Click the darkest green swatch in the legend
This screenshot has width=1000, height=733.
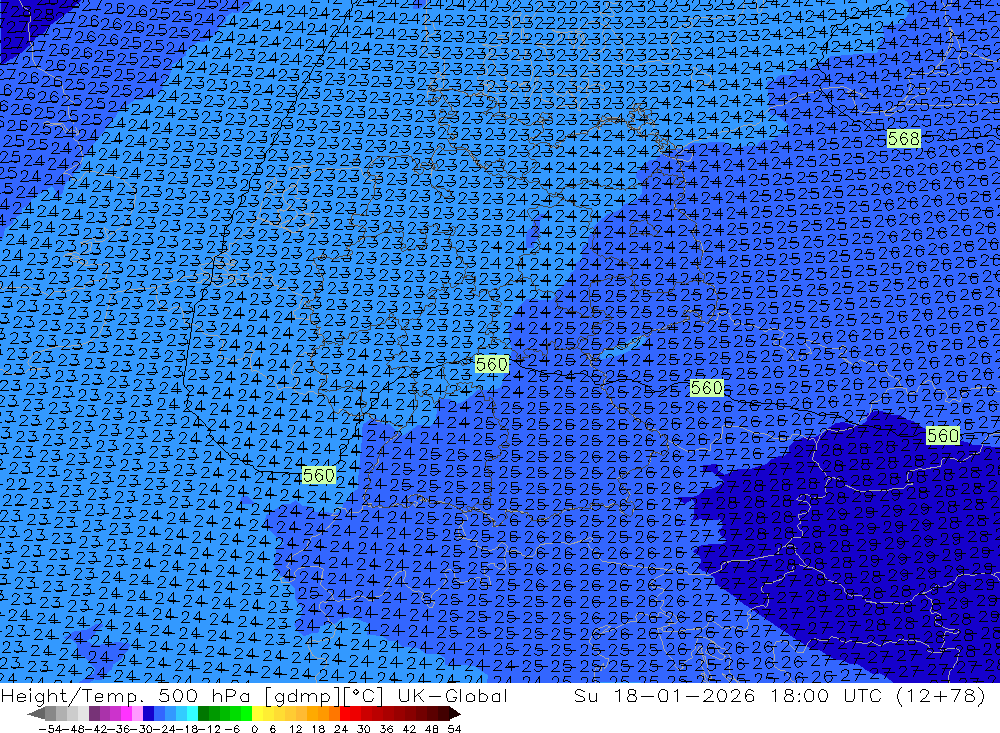203,713
